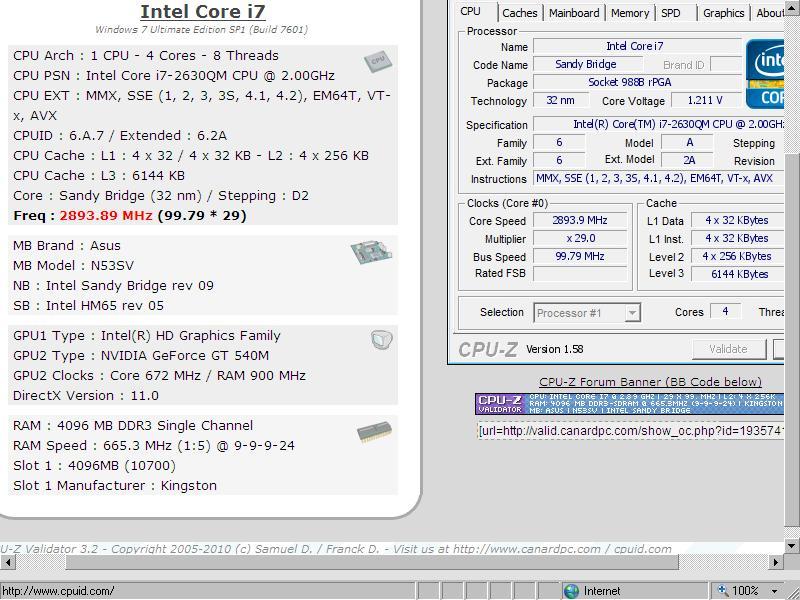Click the Ext. Model 2A field
Image resolution: width=800 pixels, height=600 pixels.
click(x=689, y=160)
